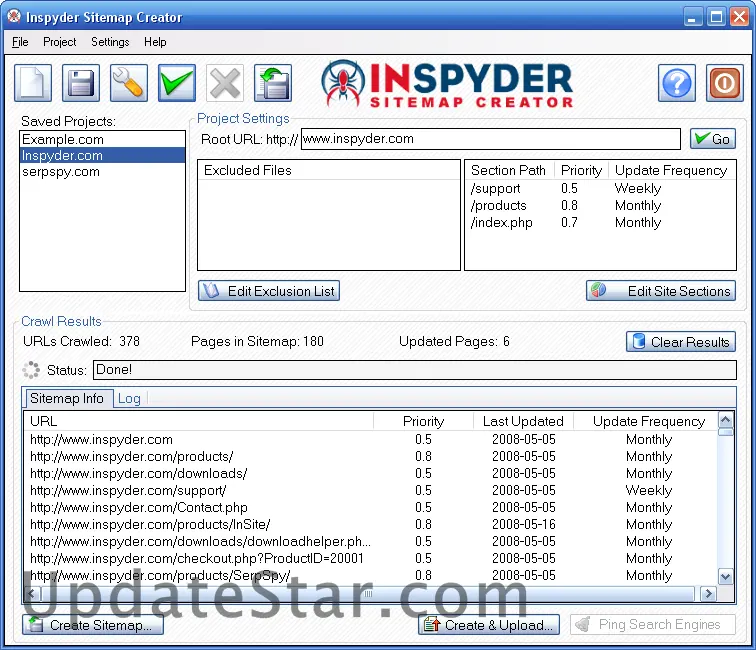The width and height of the screenshot is (756, 650).
Task: Click the Create & Upload... button
Action: [x=489, y=625]
